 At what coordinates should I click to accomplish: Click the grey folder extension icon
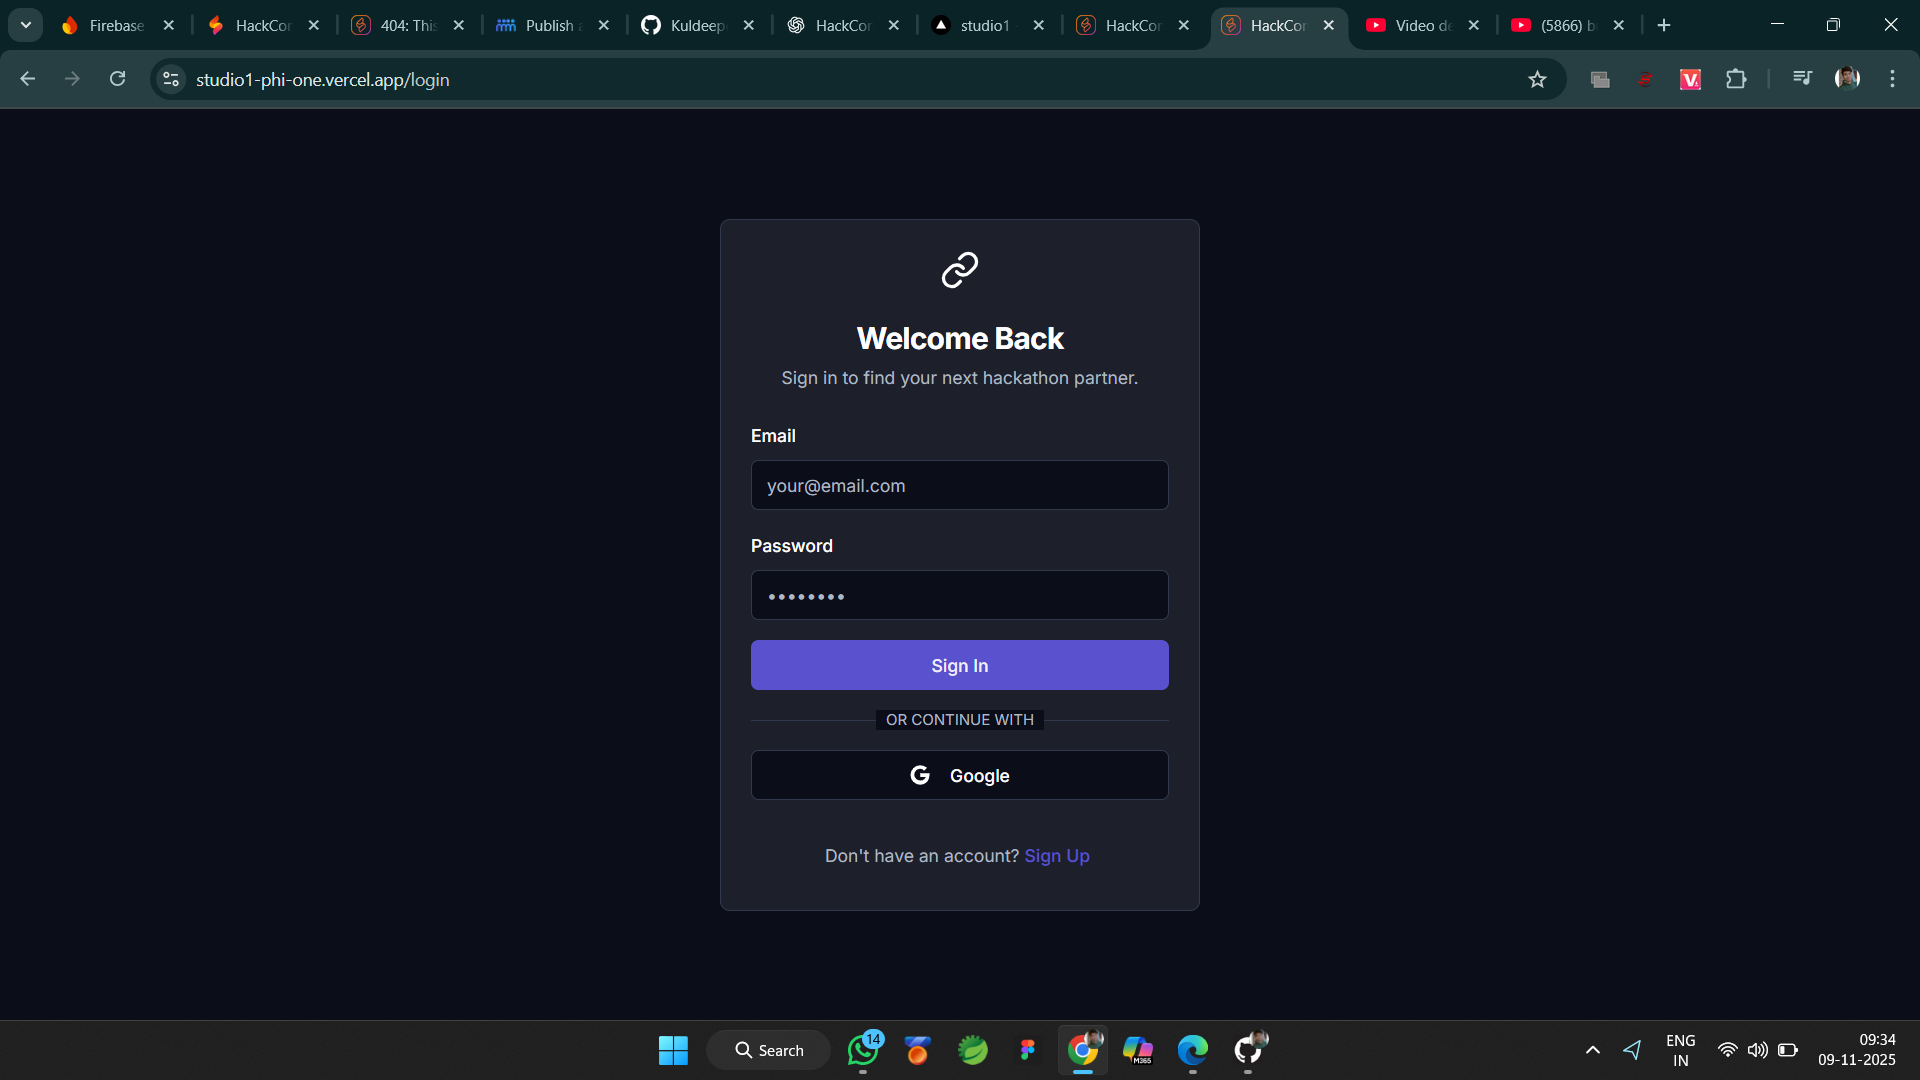pos(1600,79)
